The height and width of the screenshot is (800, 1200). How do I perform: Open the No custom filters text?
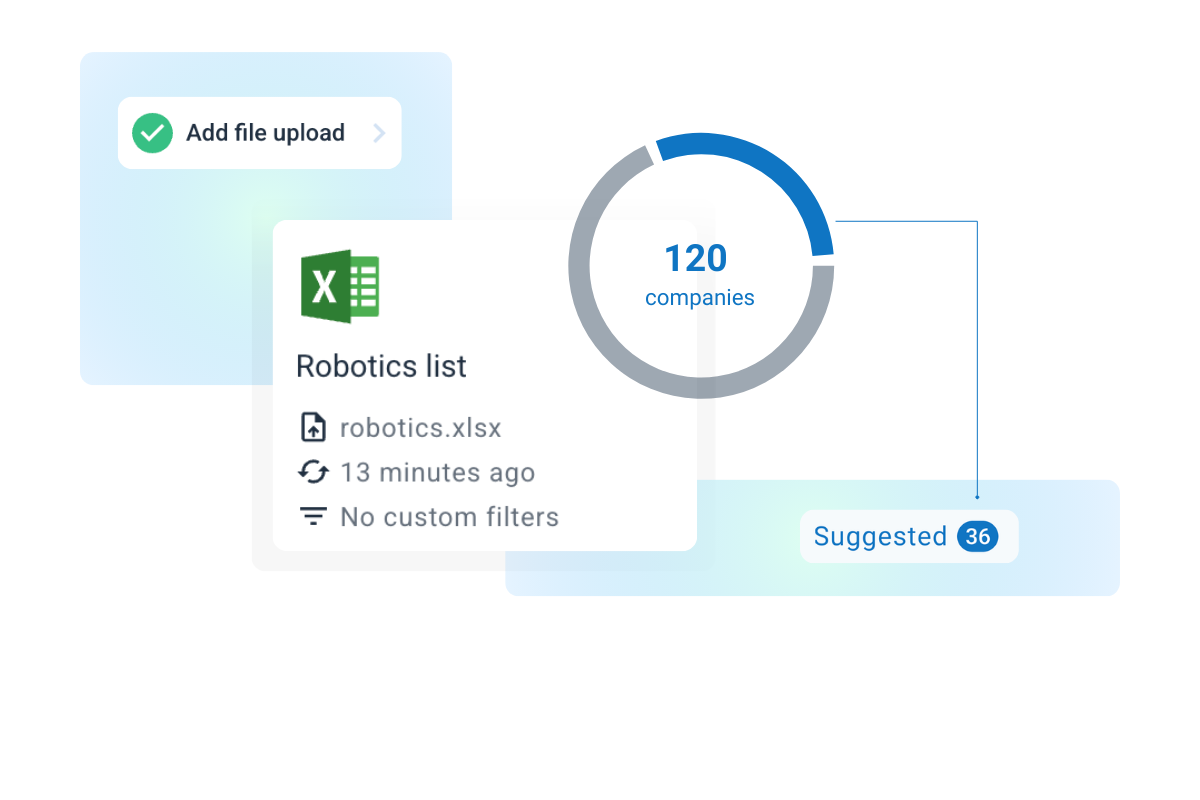449,517
